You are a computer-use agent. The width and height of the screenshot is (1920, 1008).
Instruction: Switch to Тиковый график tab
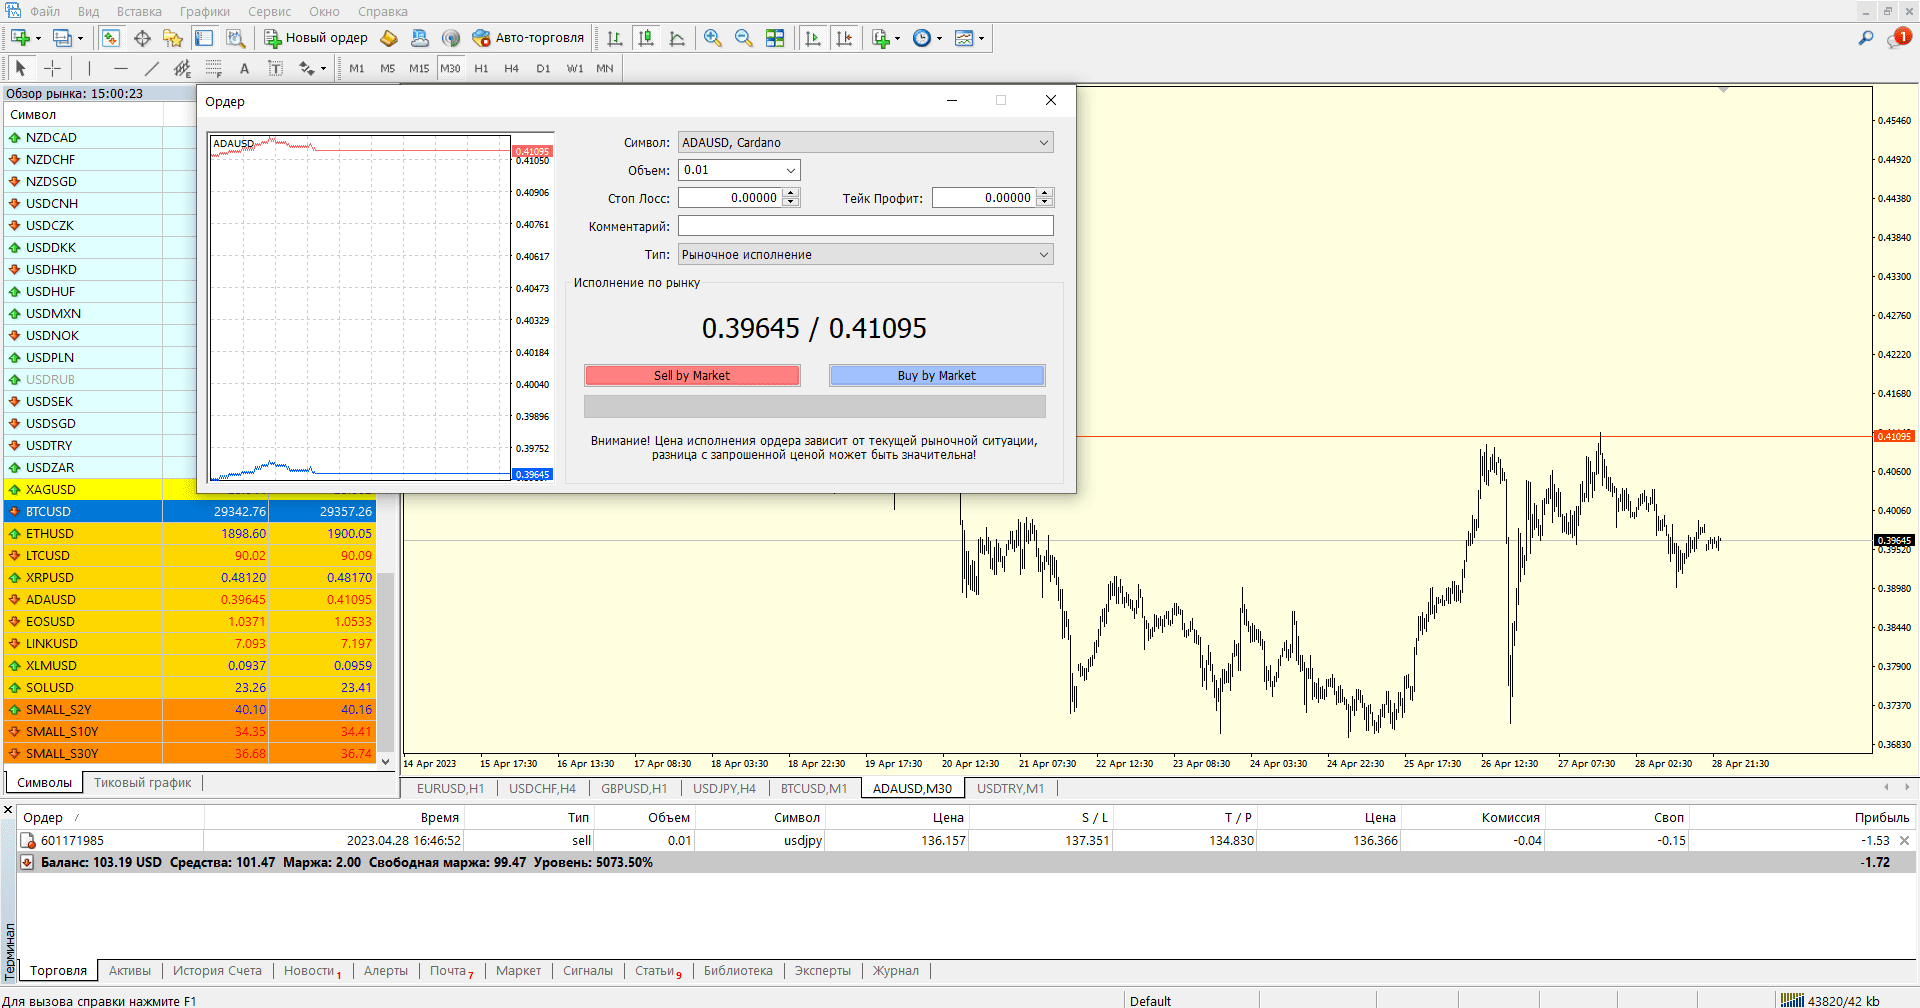click(x=142, y=782)
